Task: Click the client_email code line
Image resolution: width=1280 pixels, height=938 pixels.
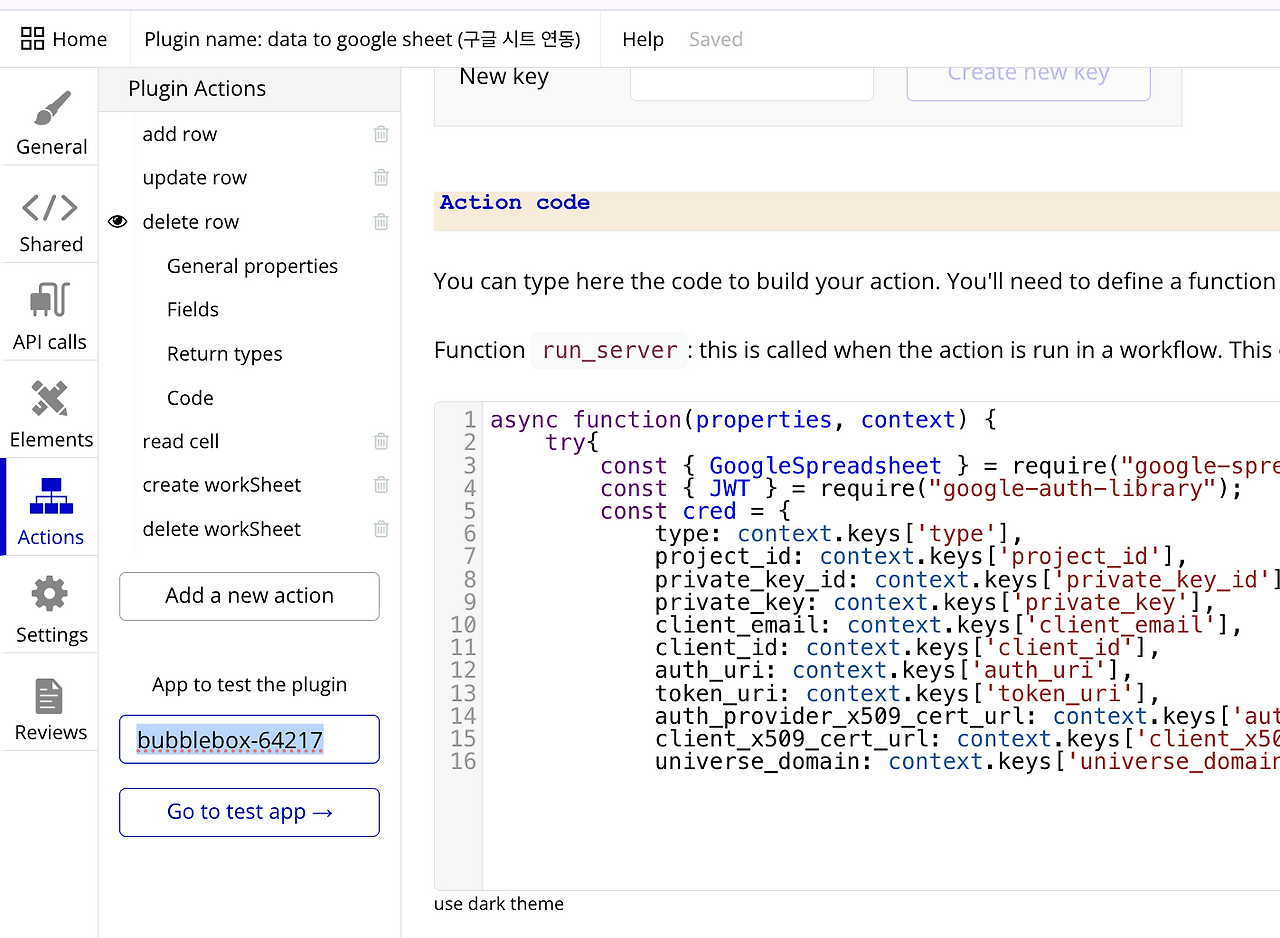Action: point(949,626)
